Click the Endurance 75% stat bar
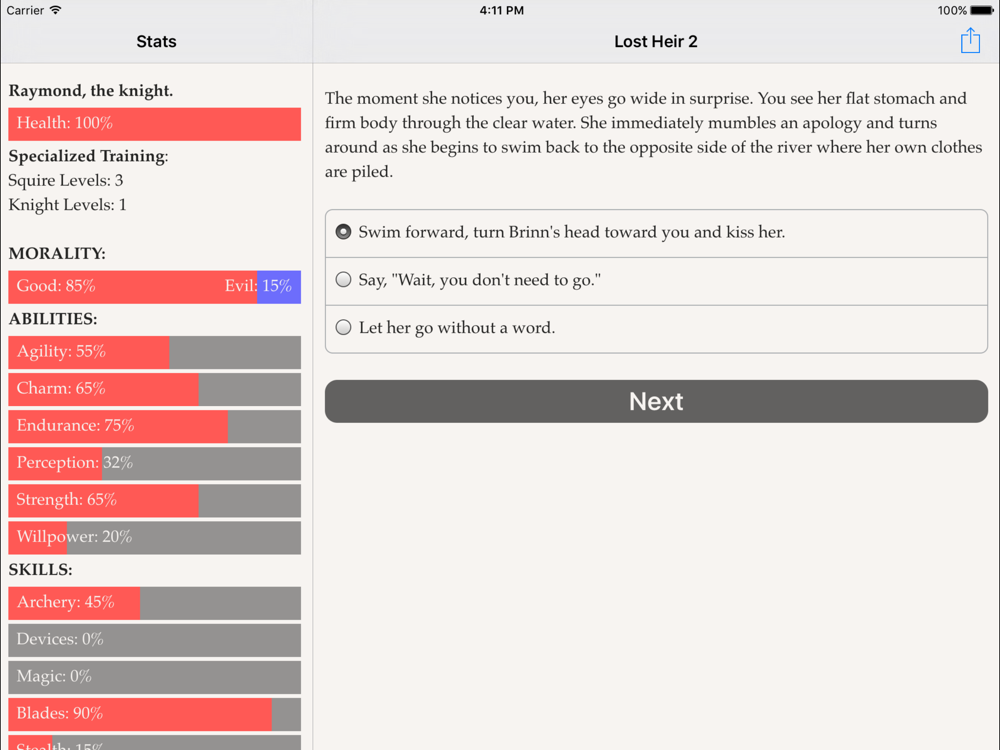Image resolution: width=1000 pixels, height=750 pixels. [154, 427]
